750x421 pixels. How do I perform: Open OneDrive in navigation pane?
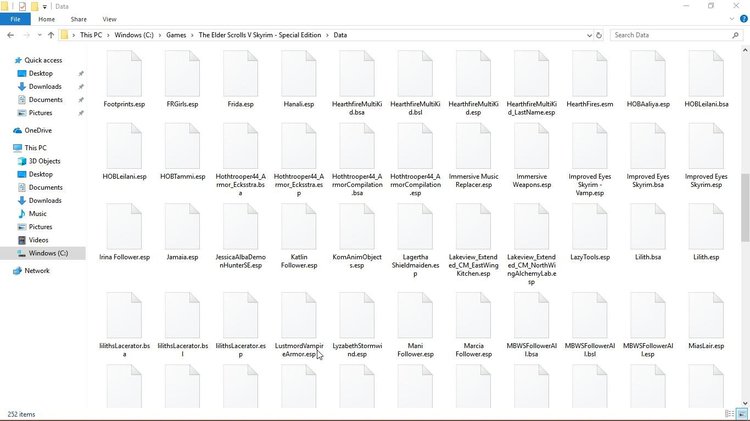[x=38, y=130]
